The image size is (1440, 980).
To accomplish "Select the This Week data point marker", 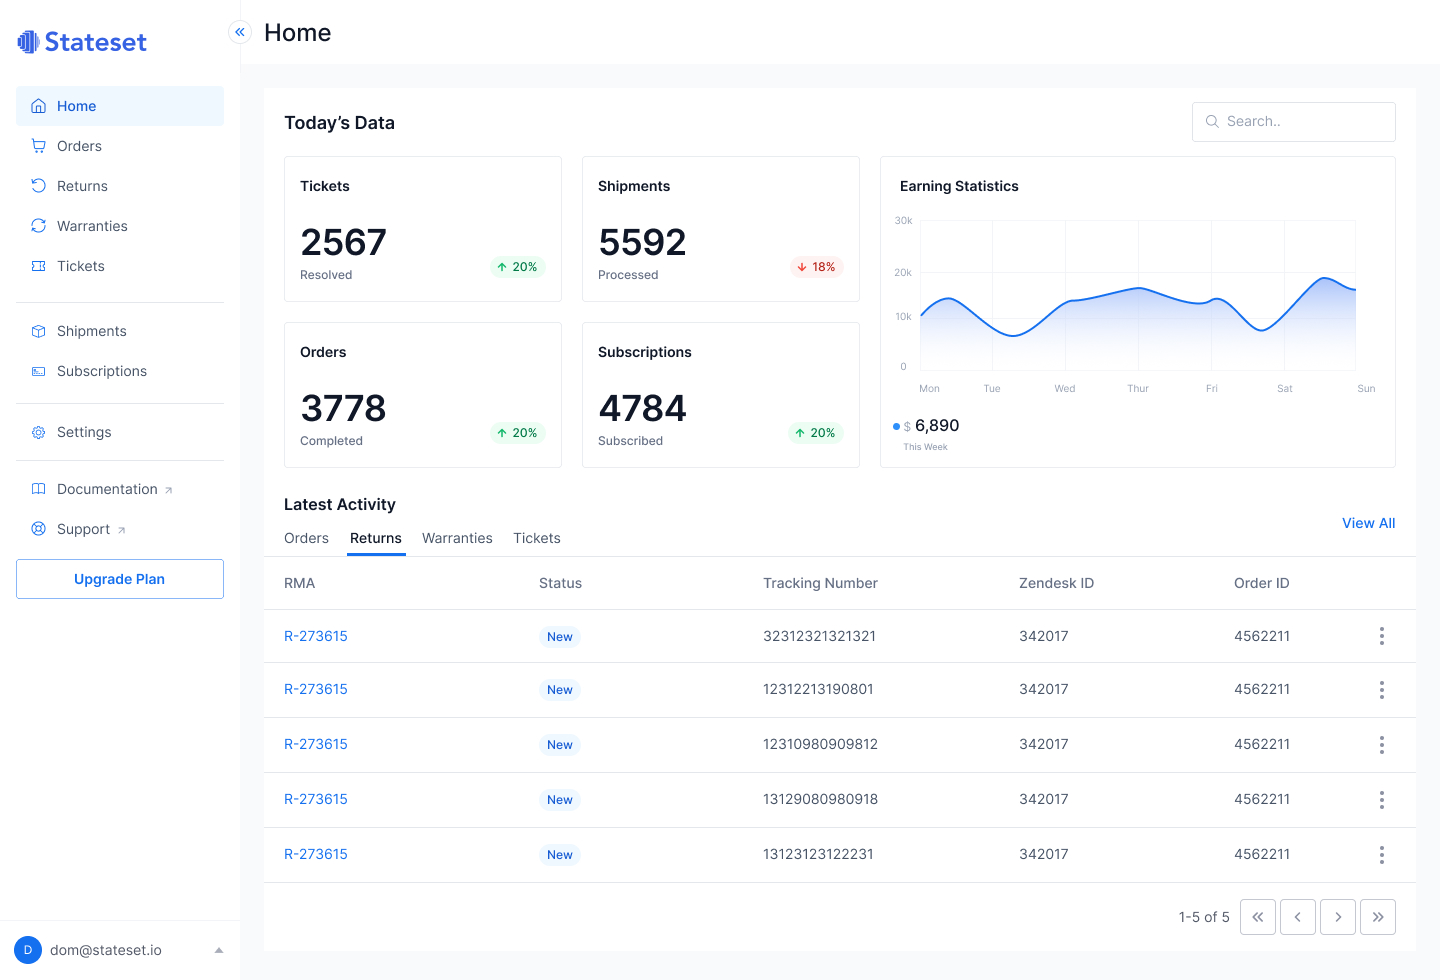I will pos(896,425).
